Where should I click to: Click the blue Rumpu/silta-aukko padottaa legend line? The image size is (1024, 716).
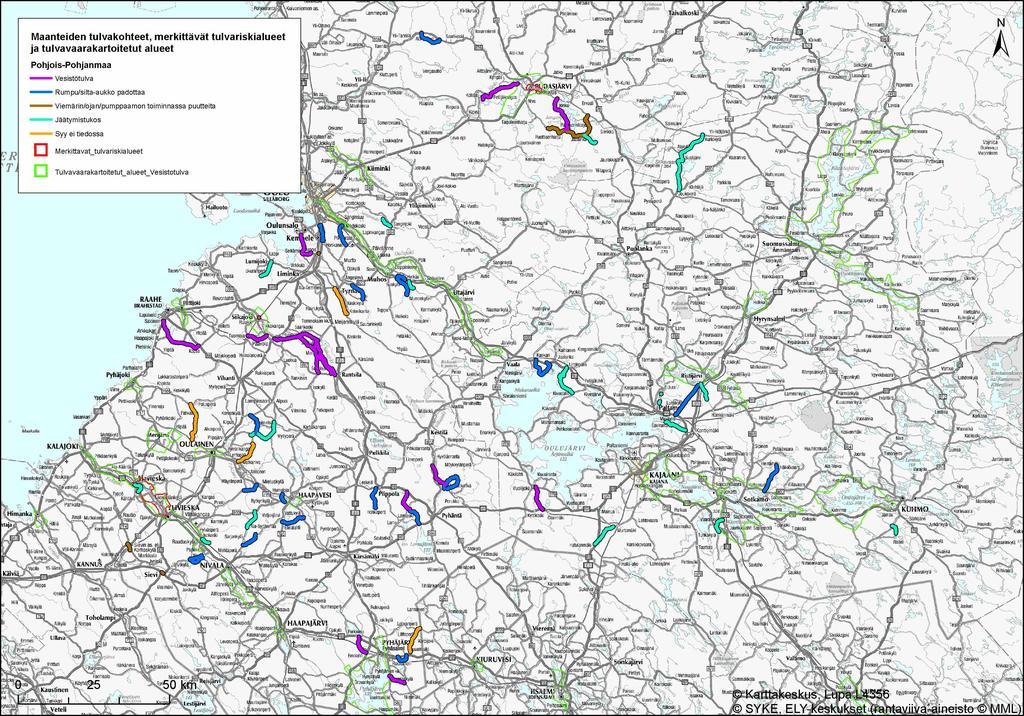(x=41, y=92)
